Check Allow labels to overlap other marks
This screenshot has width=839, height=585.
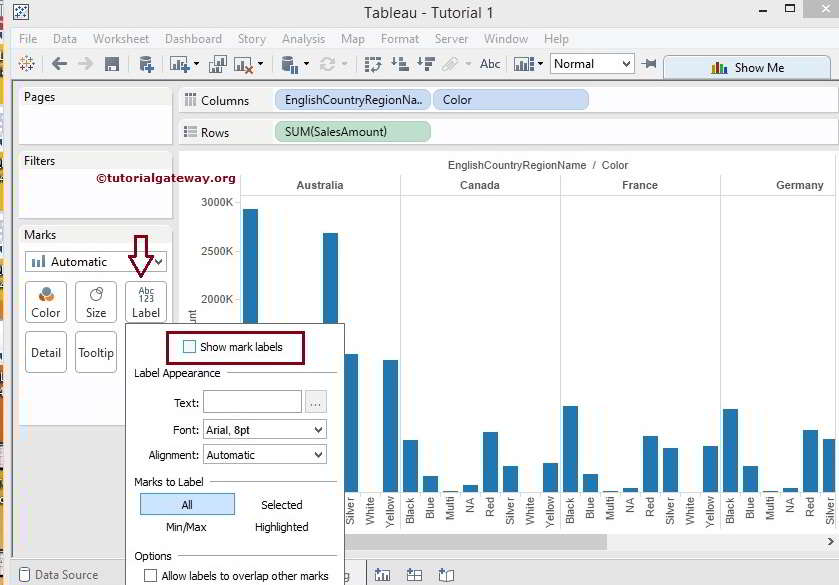pyautogui.click(x=151, y=576)
